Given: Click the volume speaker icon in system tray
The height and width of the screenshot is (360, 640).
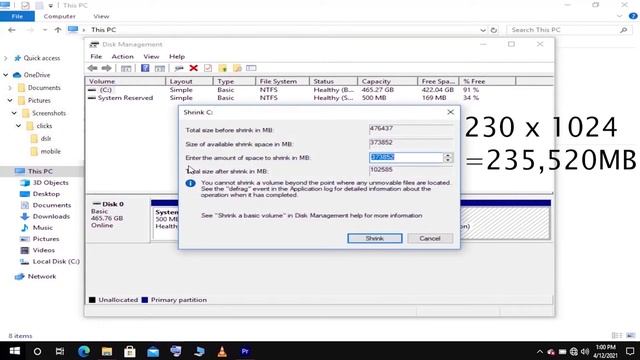Looking at the screenshot, I should 585,351.
